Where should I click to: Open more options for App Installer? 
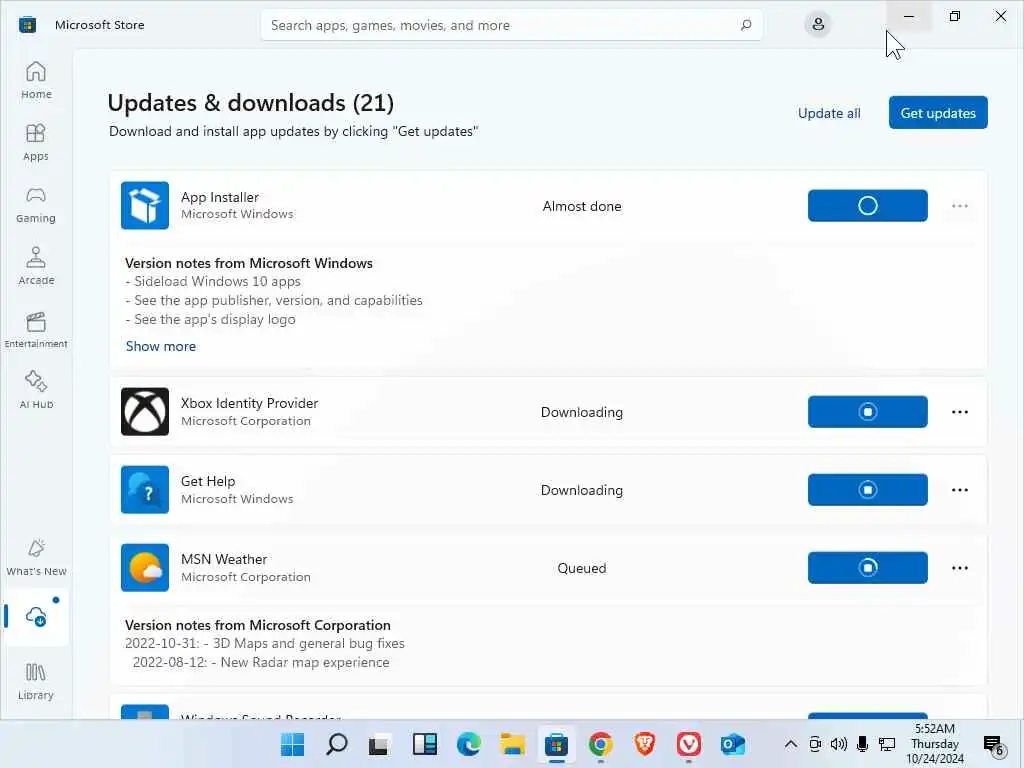coord(959,206)
